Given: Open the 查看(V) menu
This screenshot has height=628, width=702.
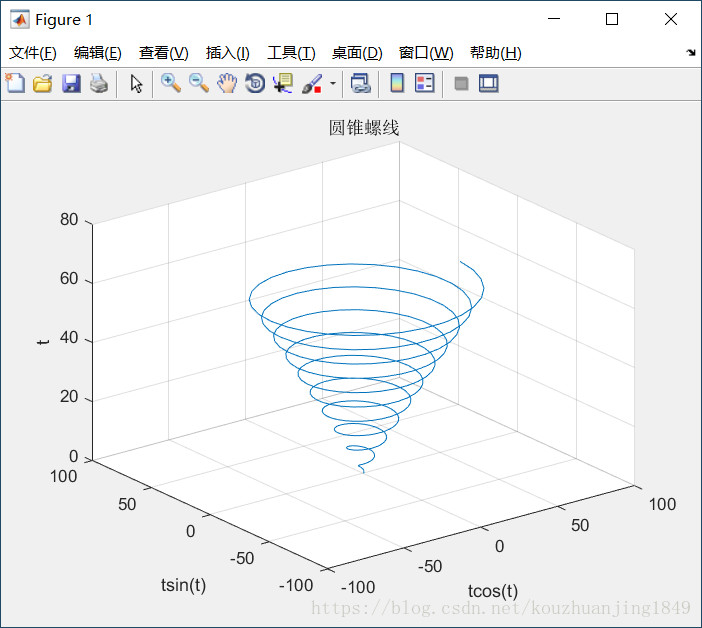Looking at the screenshot, I should coord(163,53).
